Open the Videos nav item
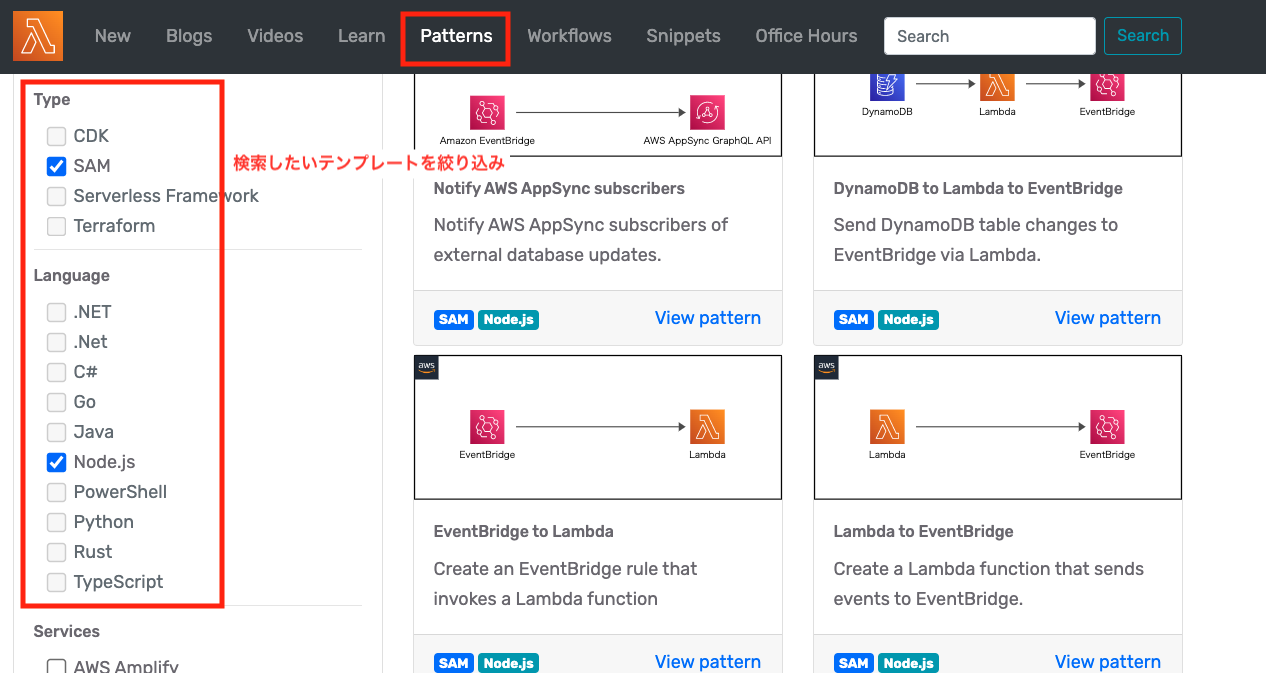1266x673 pixels. pyautogui.click(x=275, y=36)
